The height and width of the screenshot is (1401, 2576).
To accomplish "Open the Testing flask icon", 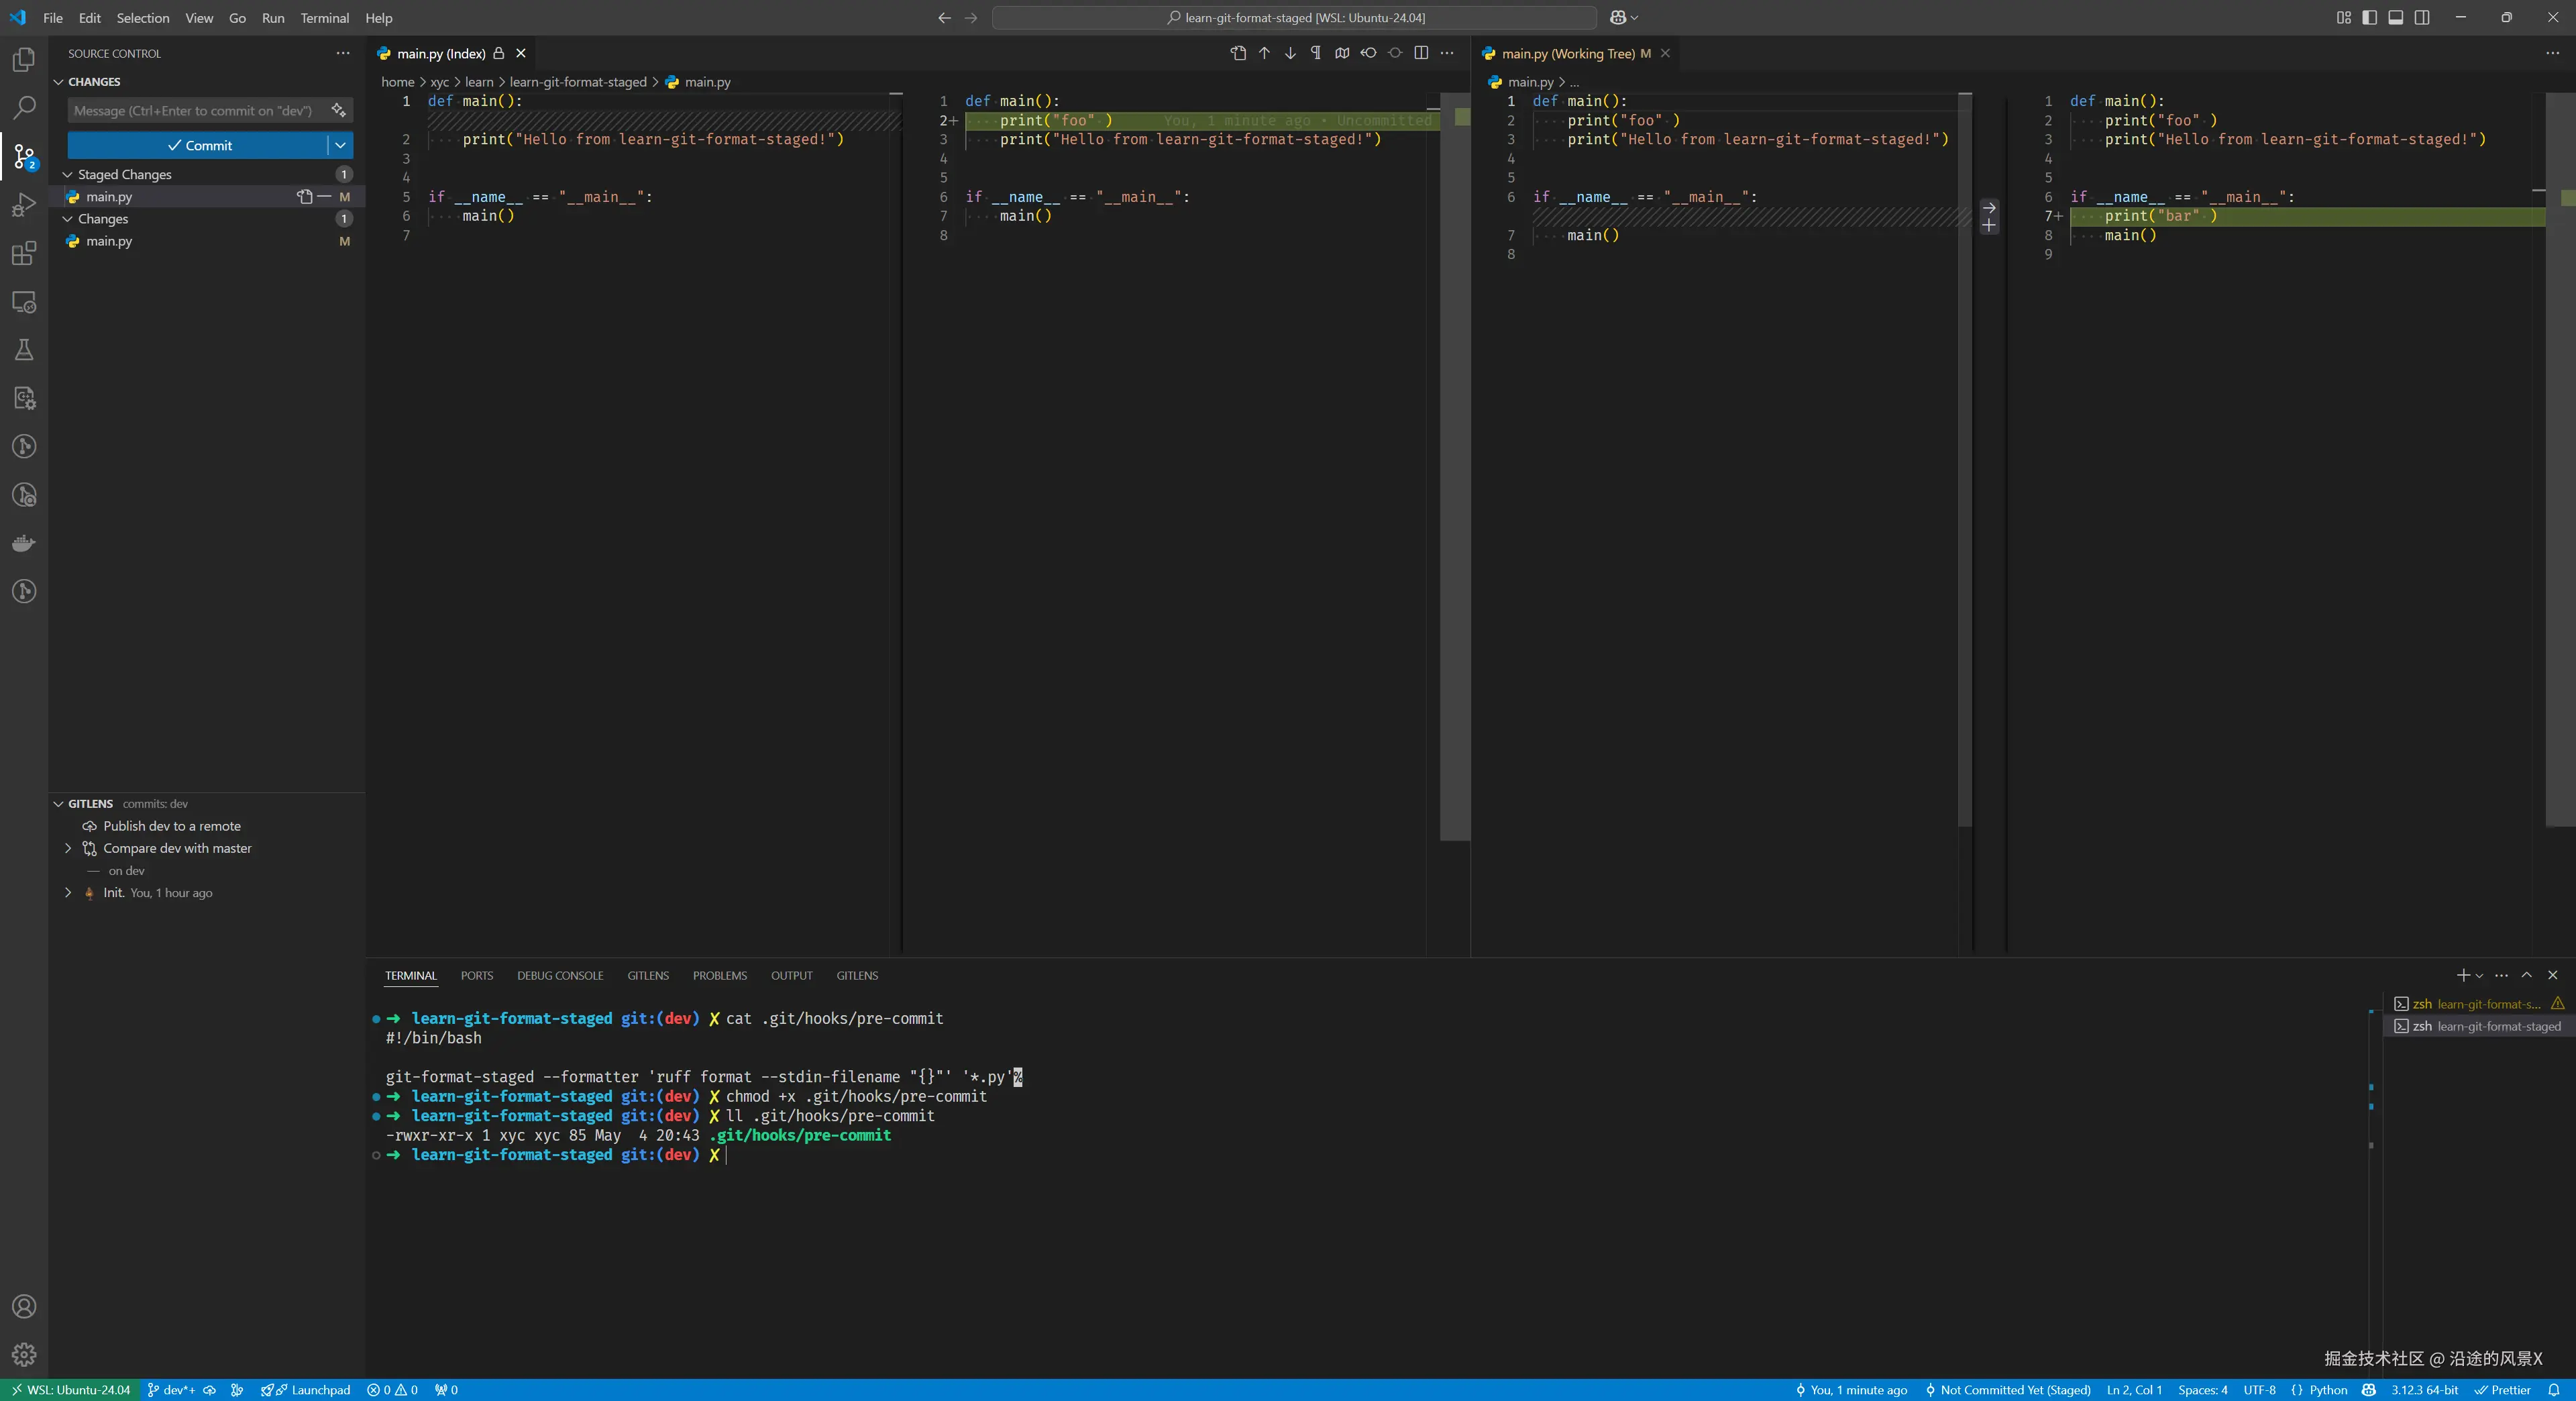I will point(24,349).
